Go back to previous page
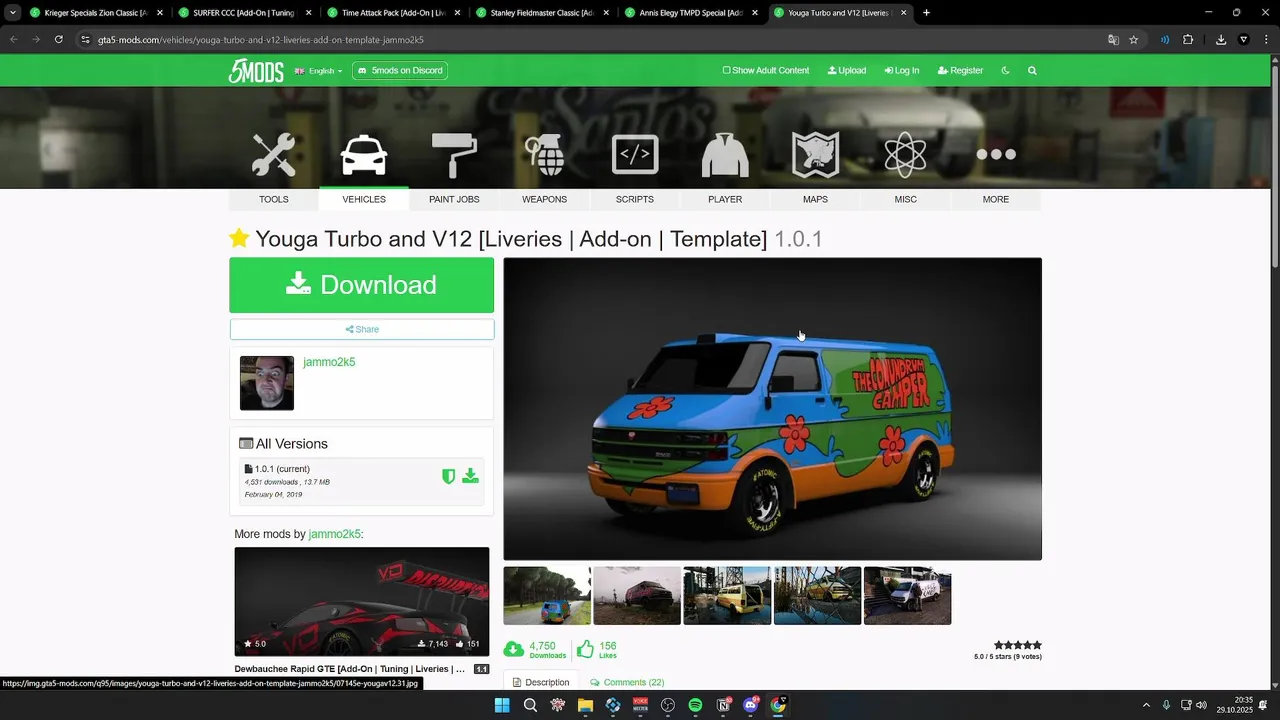This screenshot has height=720, width=1280. (x=14, y=40)
